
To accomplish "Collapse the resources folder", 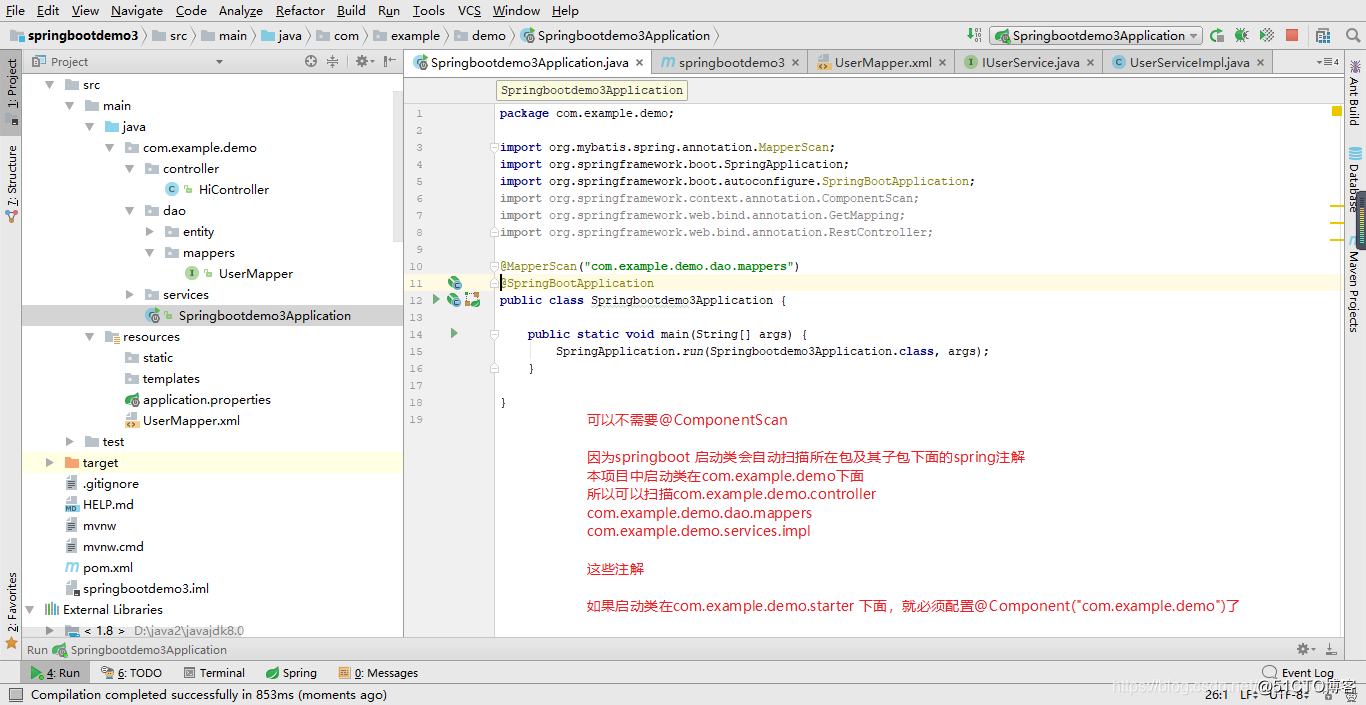I will 89,337.
